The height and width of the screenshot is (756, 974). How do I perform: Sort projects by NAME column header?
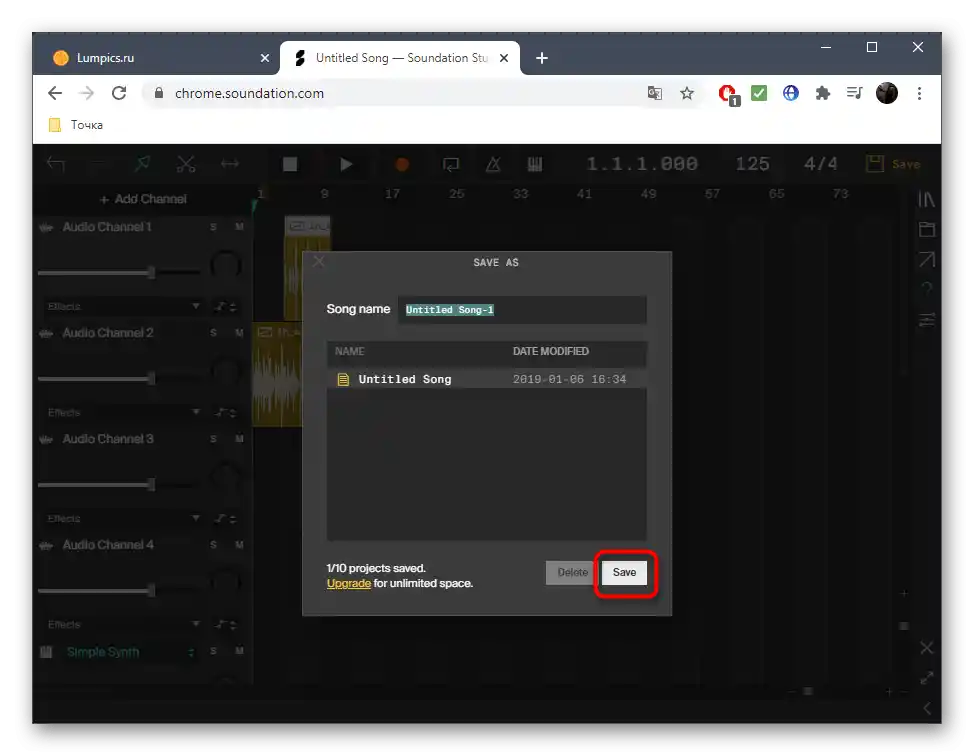[x=349, y=351]
